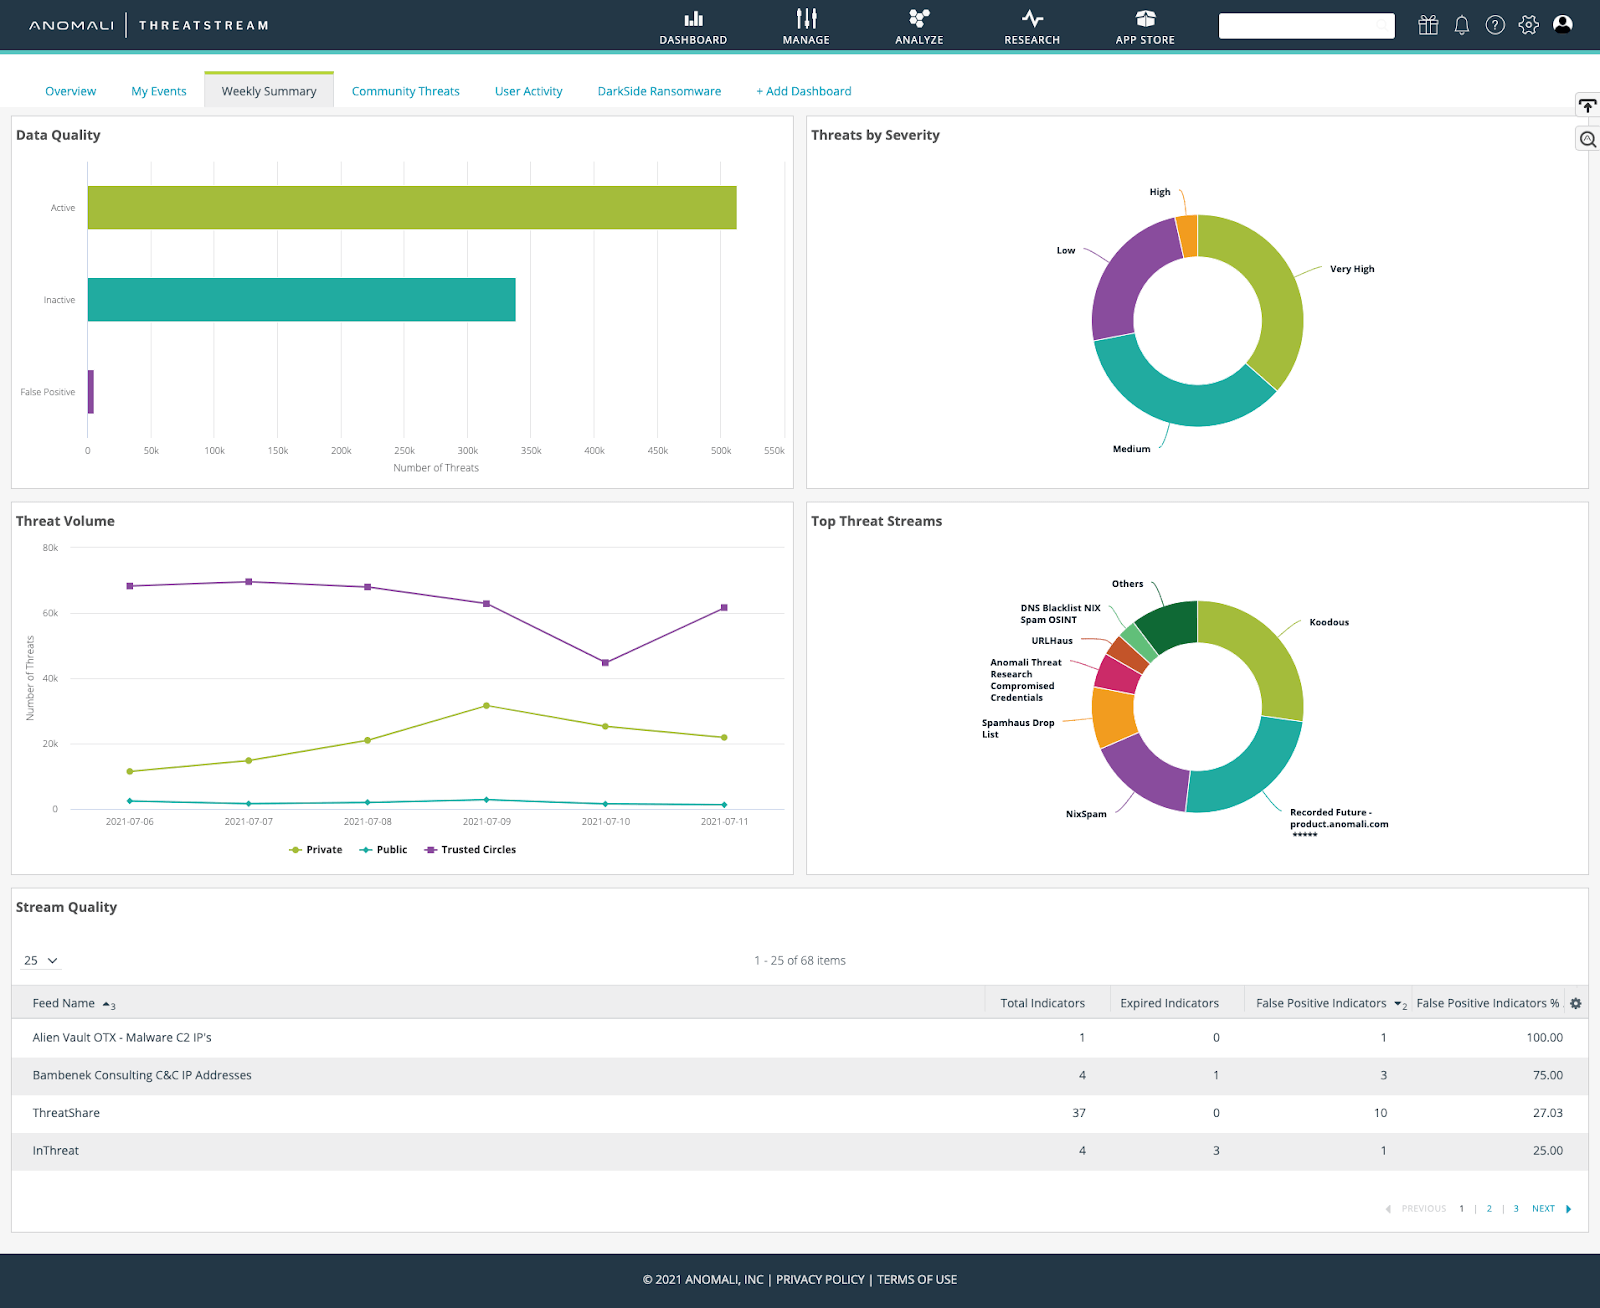This screenshot has height=1308, width=1600.
Task: Click the export dashboard arrow icon
Action: click(1586, 105)
